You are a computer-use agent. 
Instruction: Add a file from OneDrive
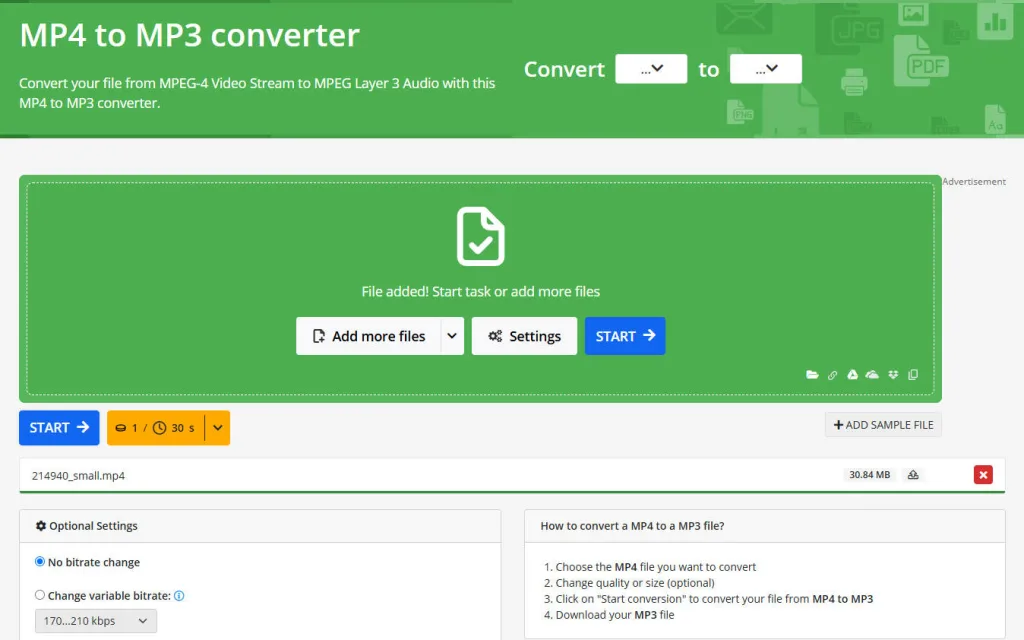[x=871, y=374]
